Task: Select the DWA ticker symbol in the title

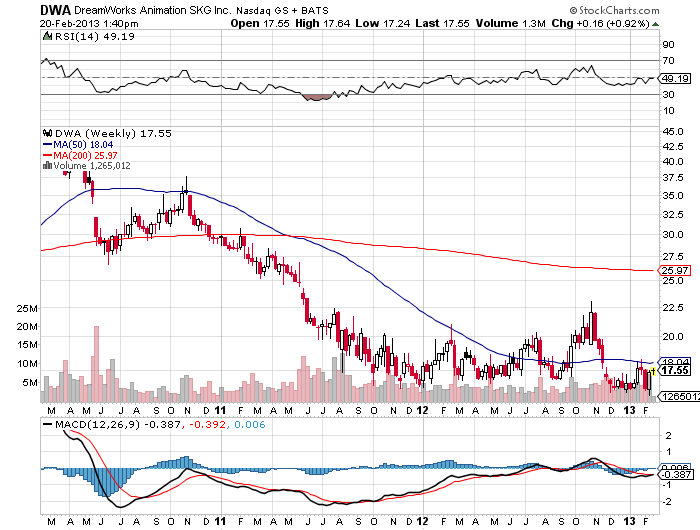Action: tap(55, 10)
